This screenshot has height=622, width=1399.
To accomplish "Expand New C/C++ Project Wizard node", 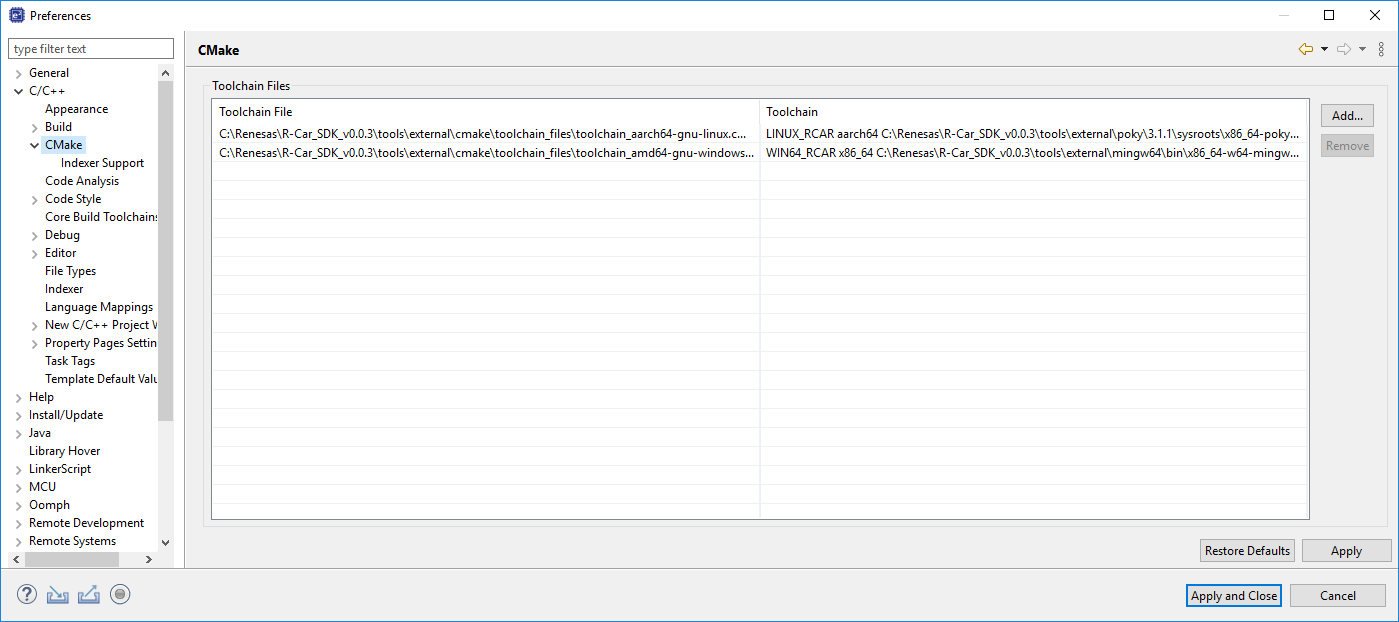I will pos(35,325).
